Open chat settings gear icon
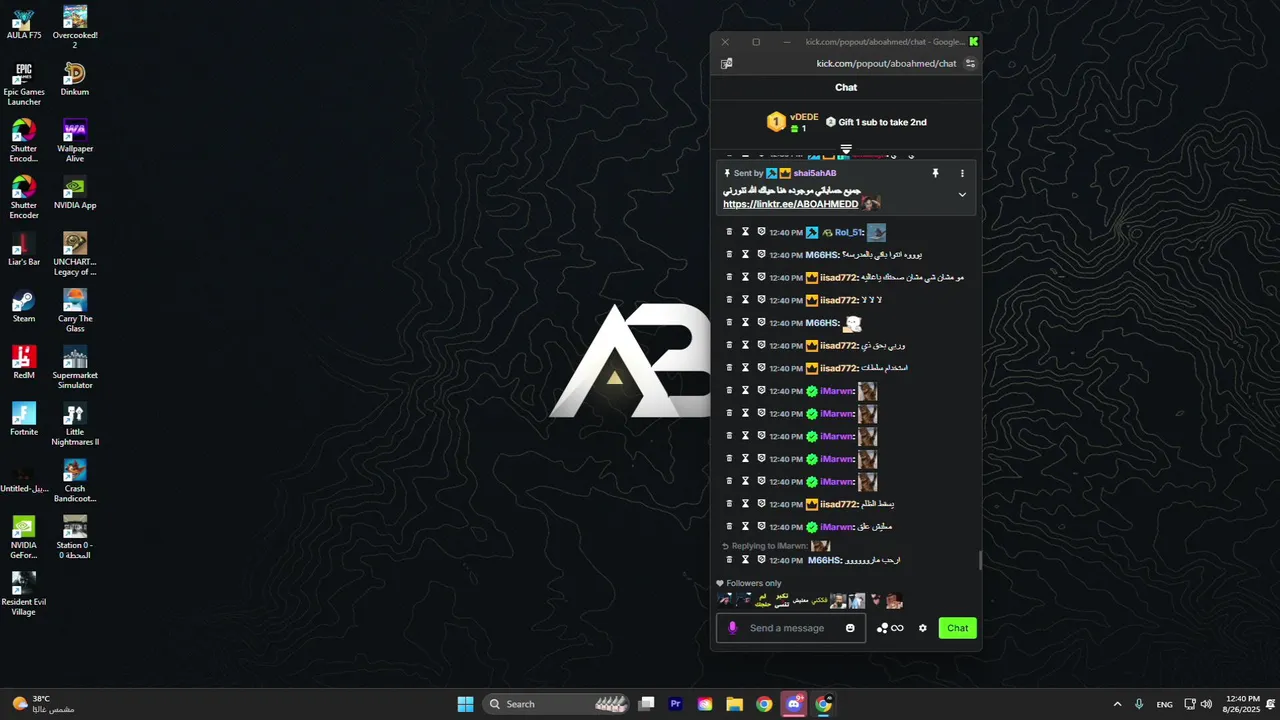This screenshot has width=1280, height=720. click(x=923, y=628)
